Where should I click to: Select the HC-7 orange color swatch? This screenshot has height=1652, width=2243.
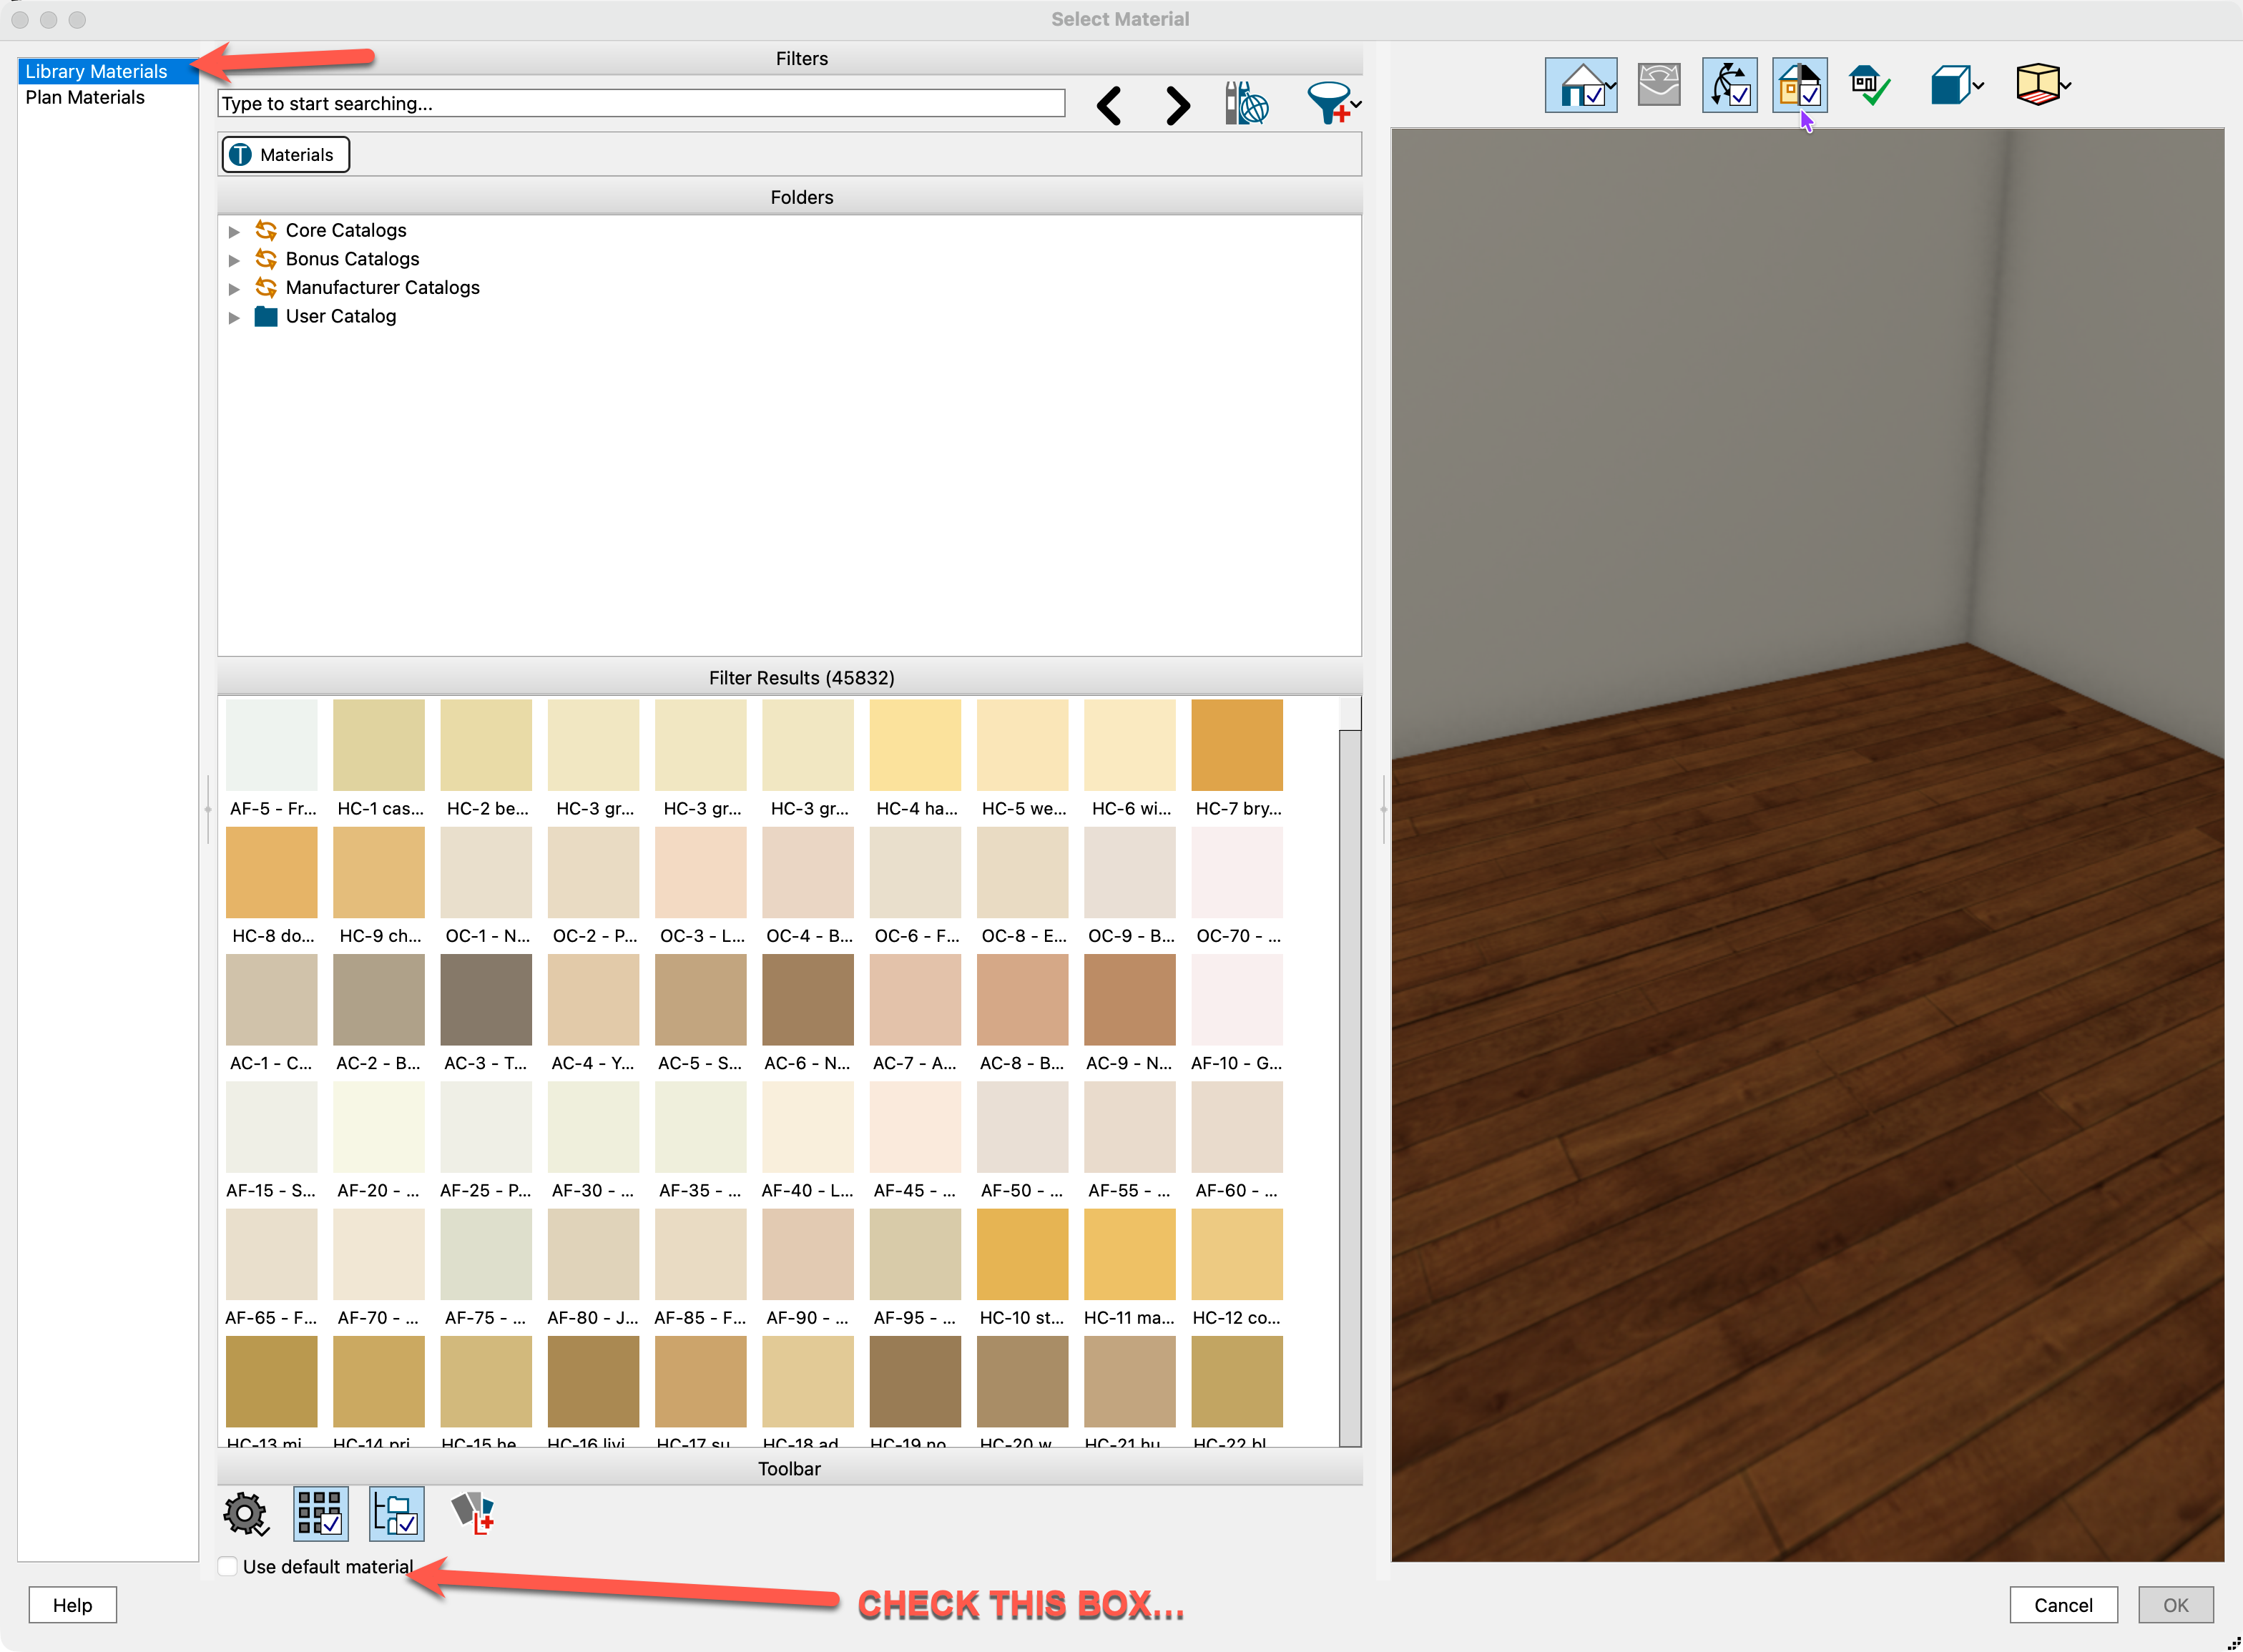pyautogui.click(x=1236, y=746)
